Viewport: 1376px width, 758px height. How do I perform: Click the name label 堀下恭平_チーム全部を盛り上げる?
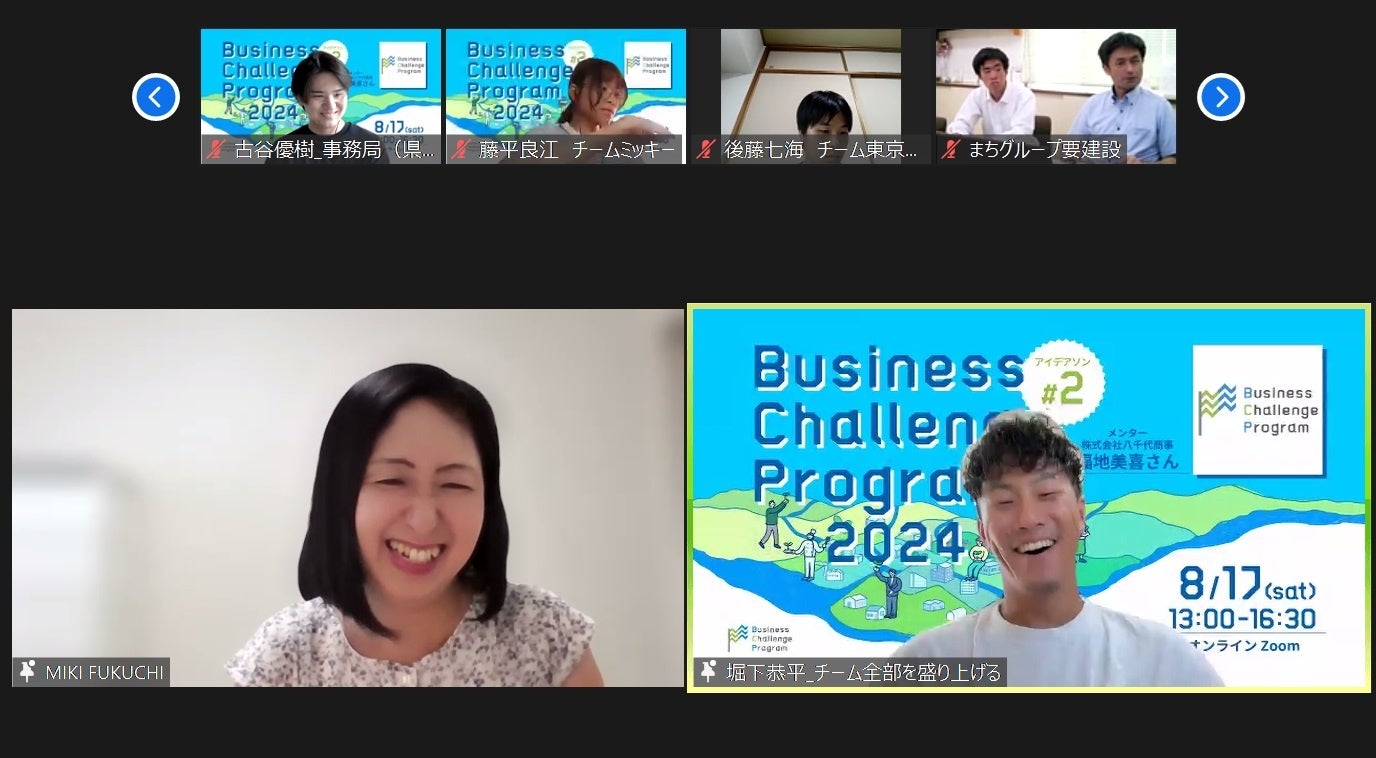click(x=863, y=672)
